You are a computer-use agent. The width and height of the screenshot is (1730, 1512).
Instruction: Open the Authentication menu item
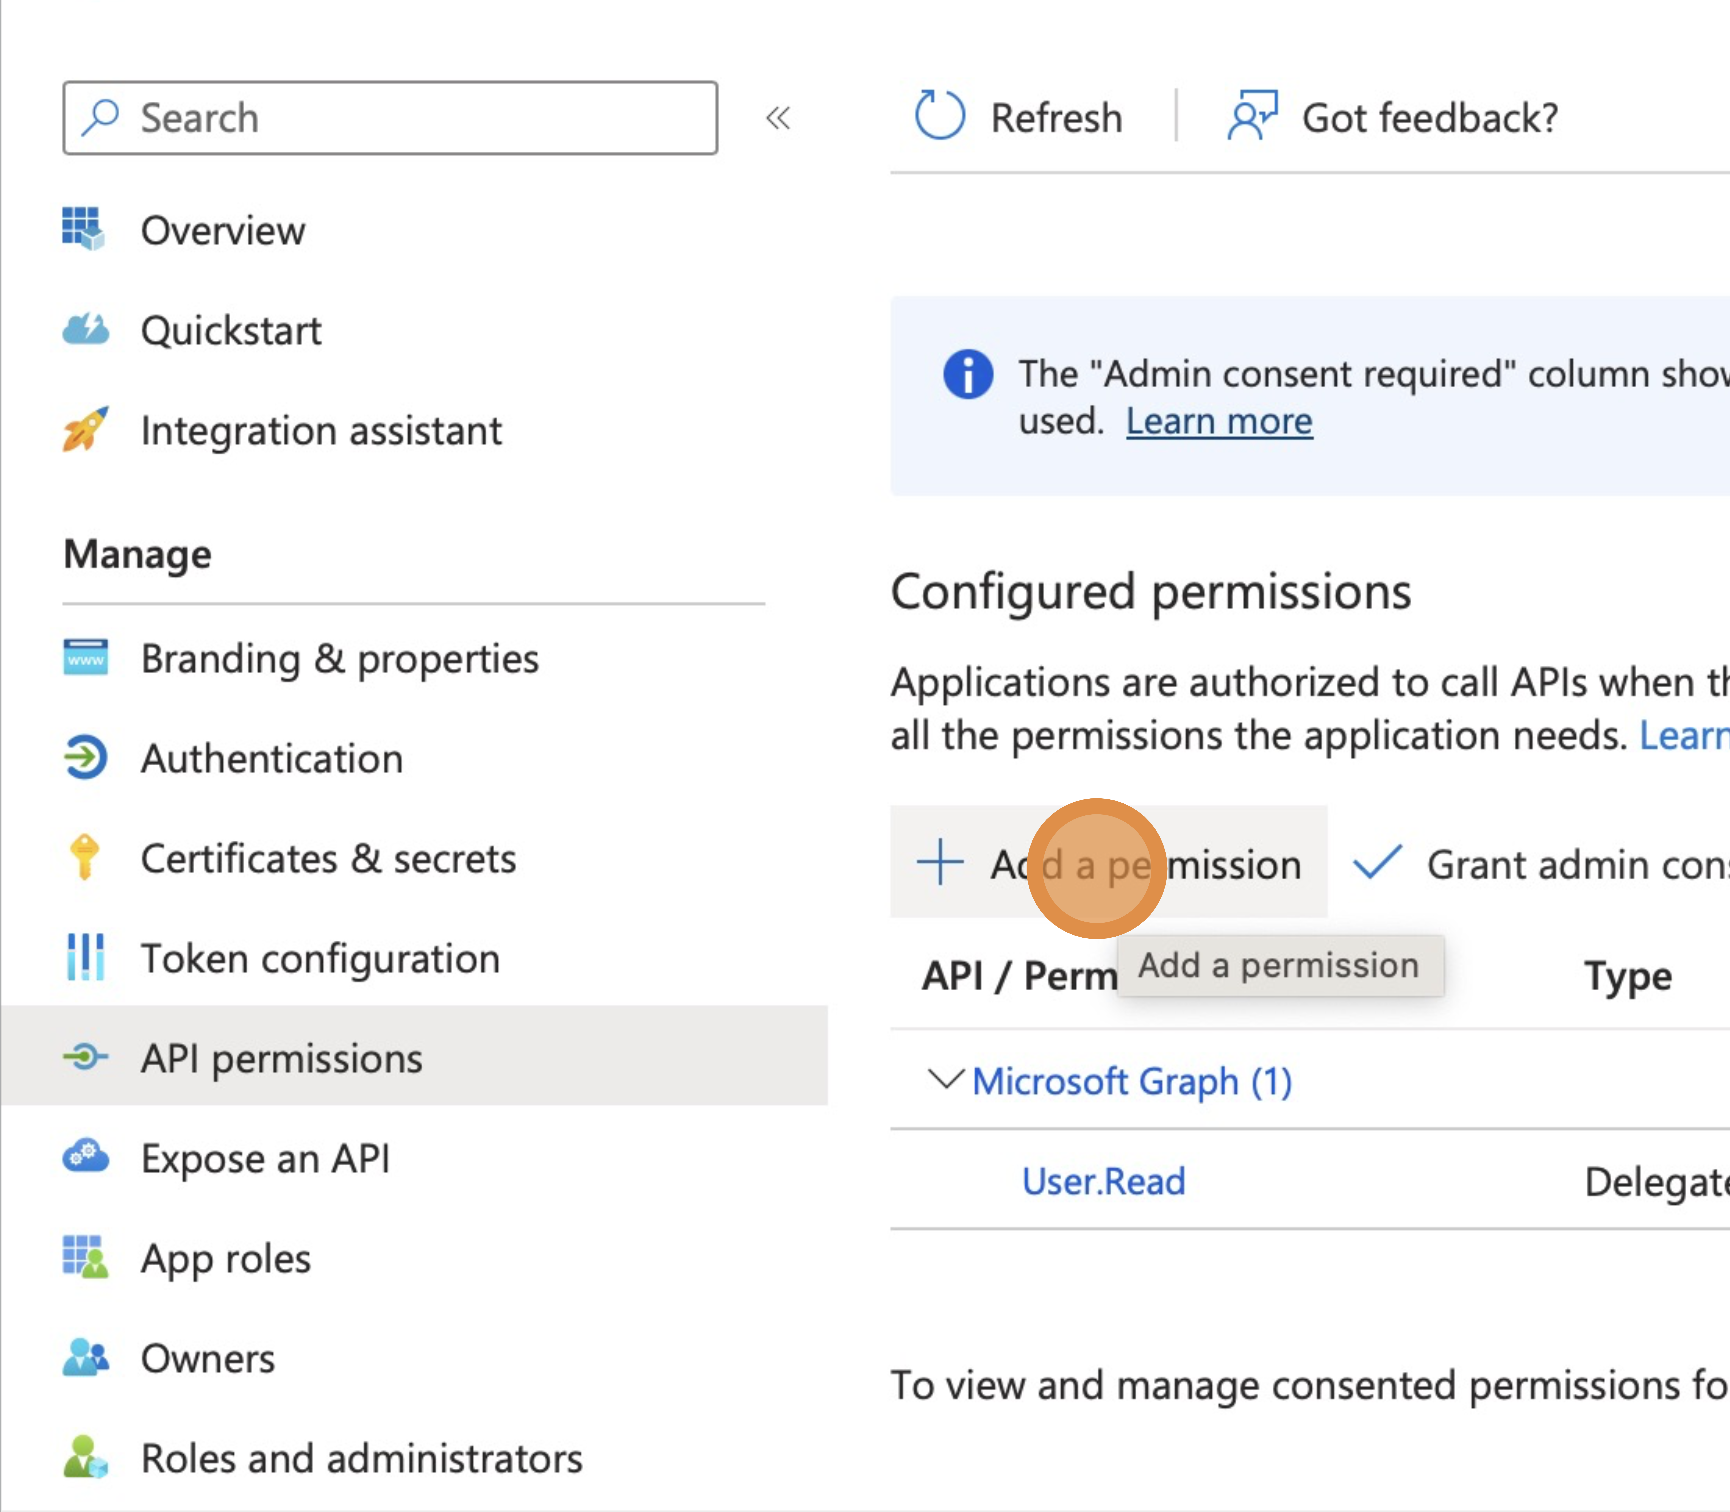(271, 759)
